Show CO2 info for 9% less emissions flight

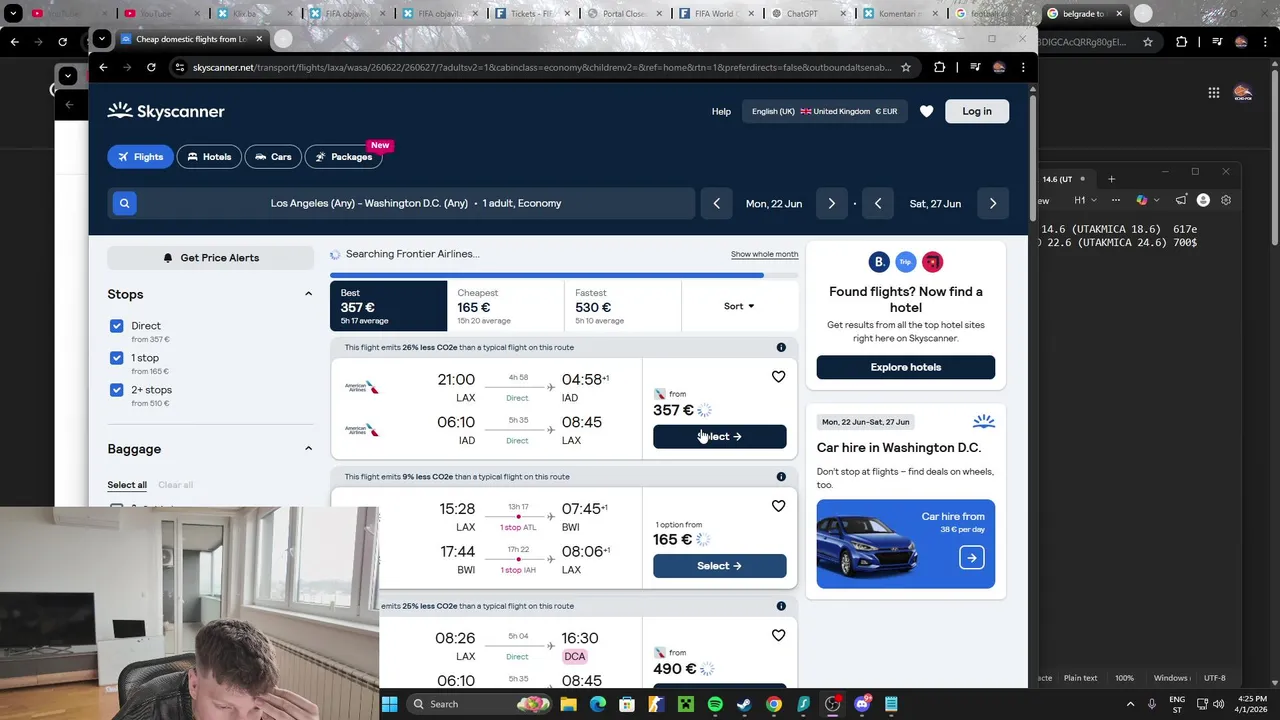point(781,476)
